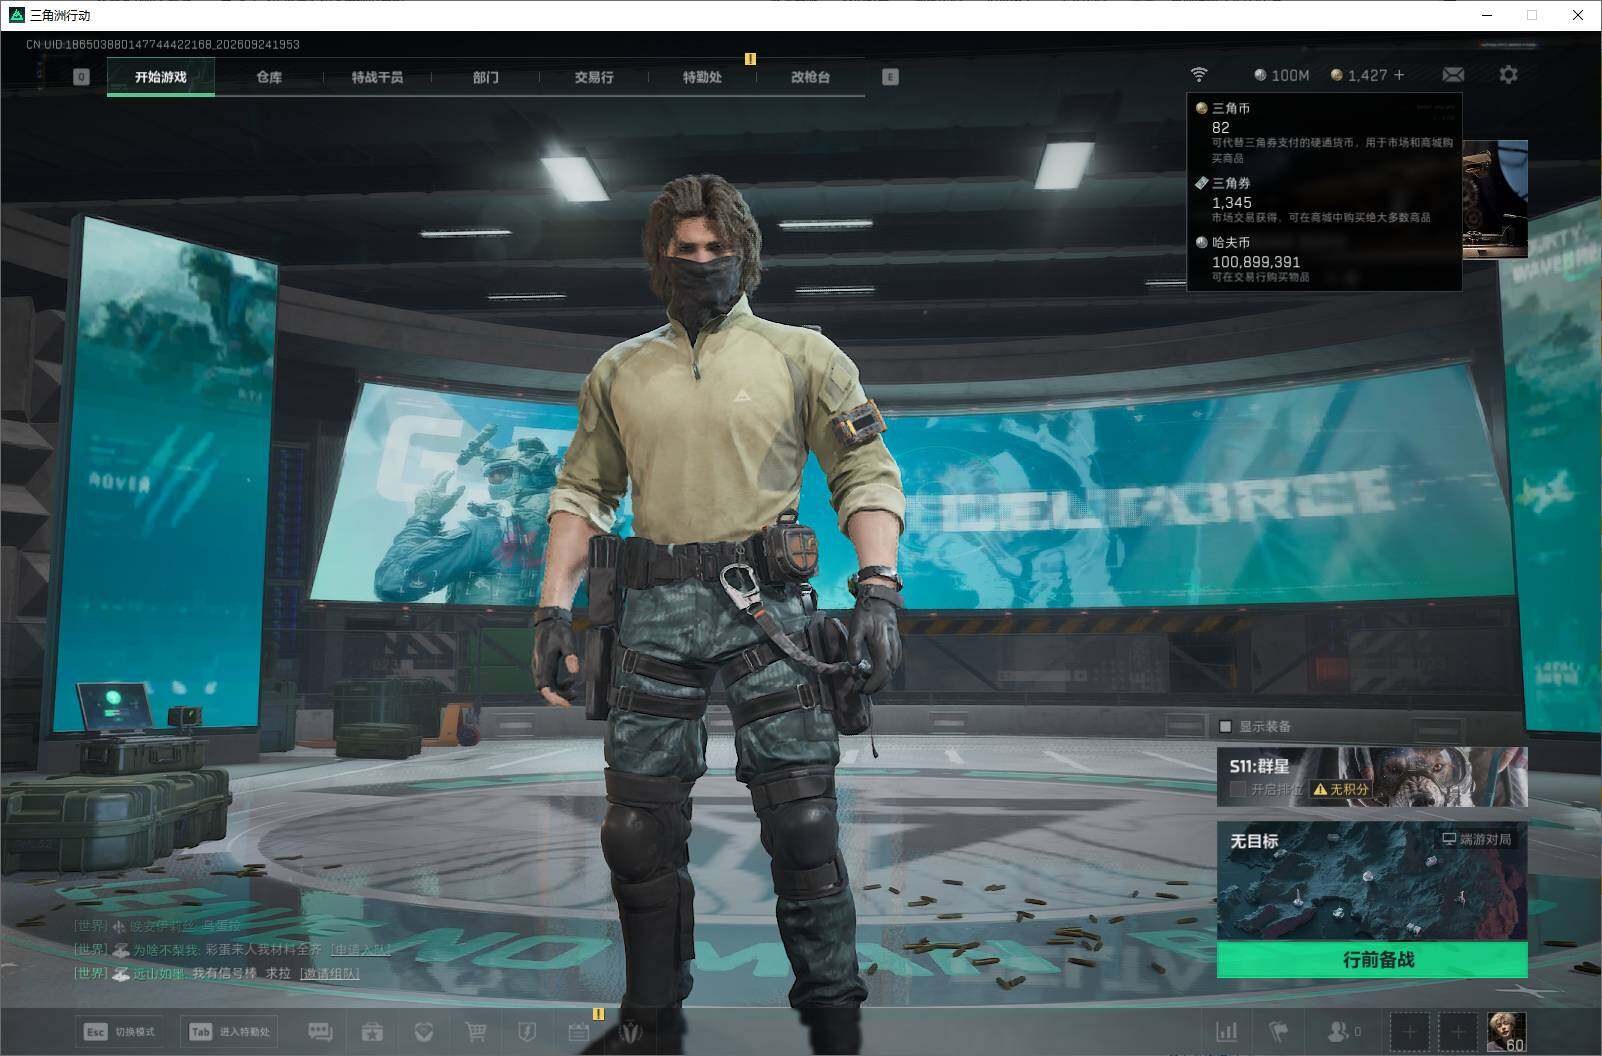Maximize the 三角洲行动 window

pos(1532,15)
